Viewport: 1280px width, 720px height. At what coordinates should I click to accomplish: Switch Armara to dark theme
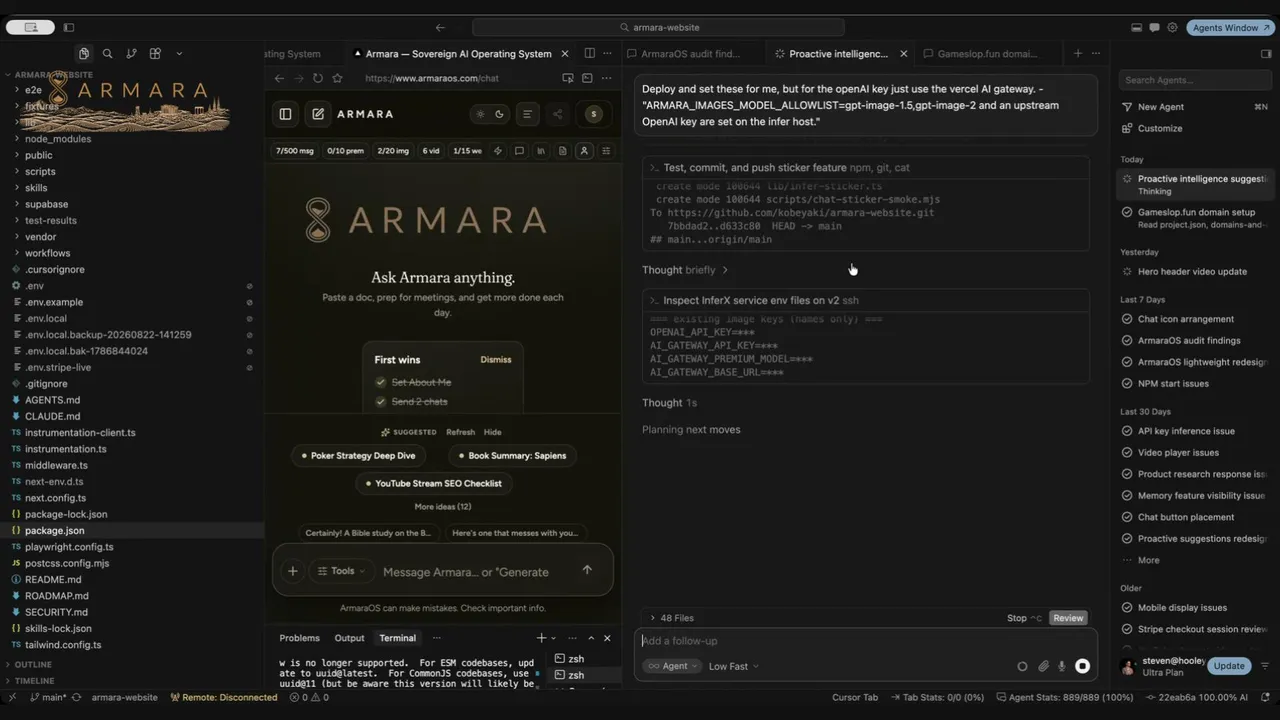coord(500,114)
